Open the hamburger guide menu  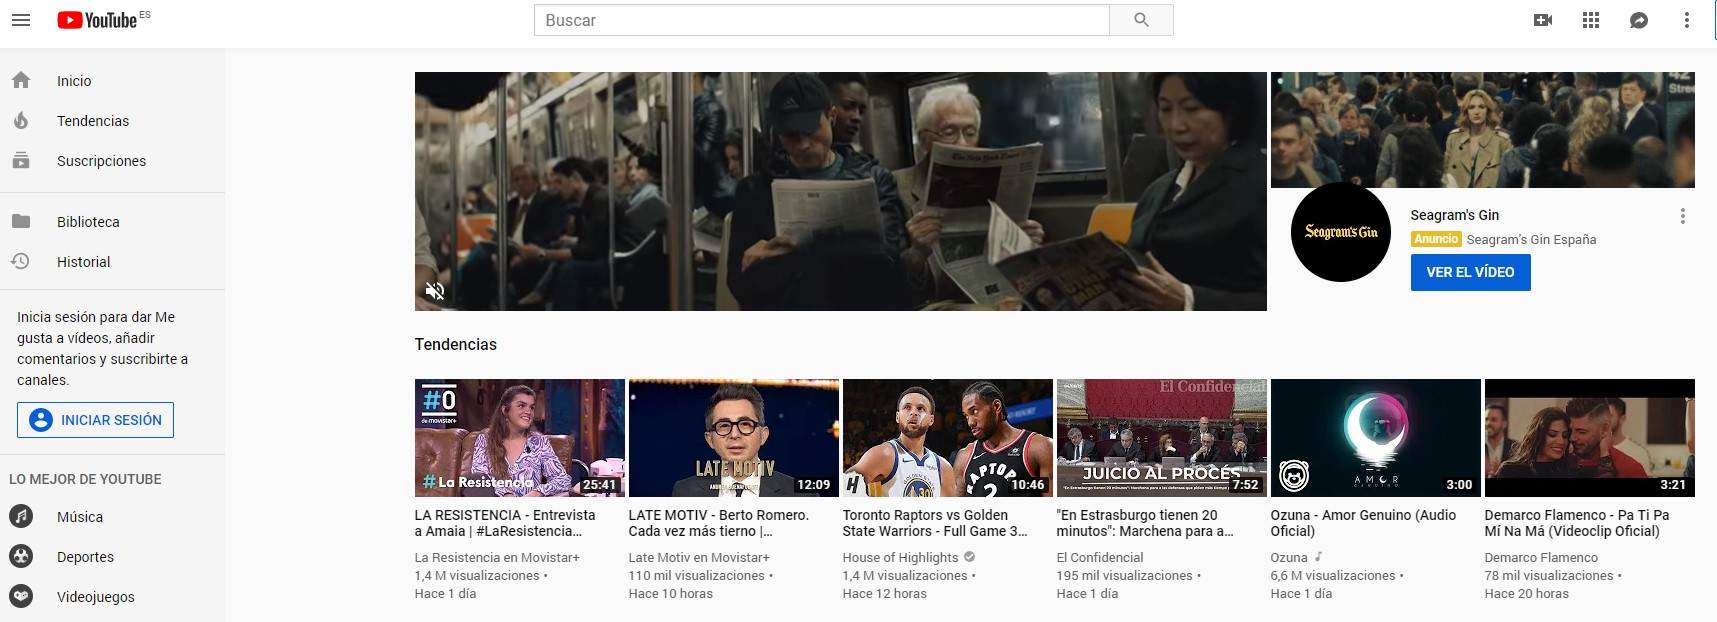20,20
